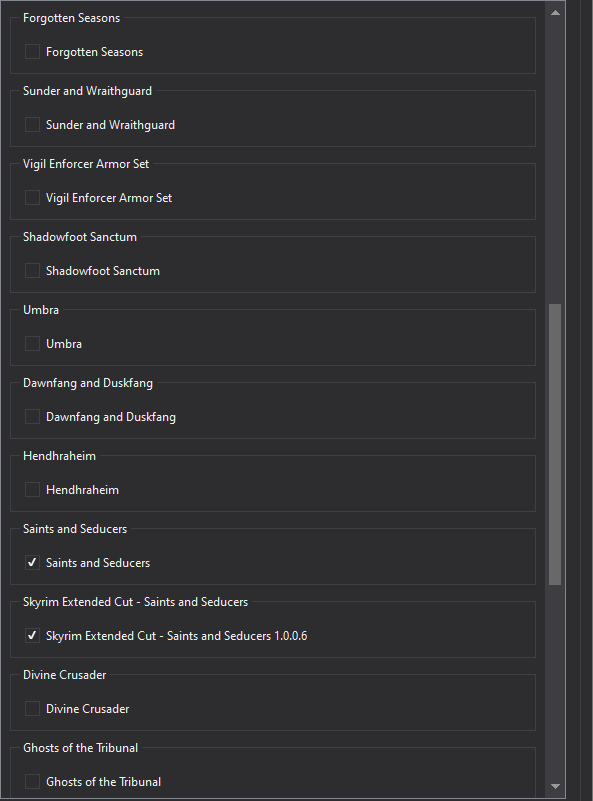Click the scrollbar down arrow
Image resolution: width=593 pixels, height=801 pixels.
point(555,787)
